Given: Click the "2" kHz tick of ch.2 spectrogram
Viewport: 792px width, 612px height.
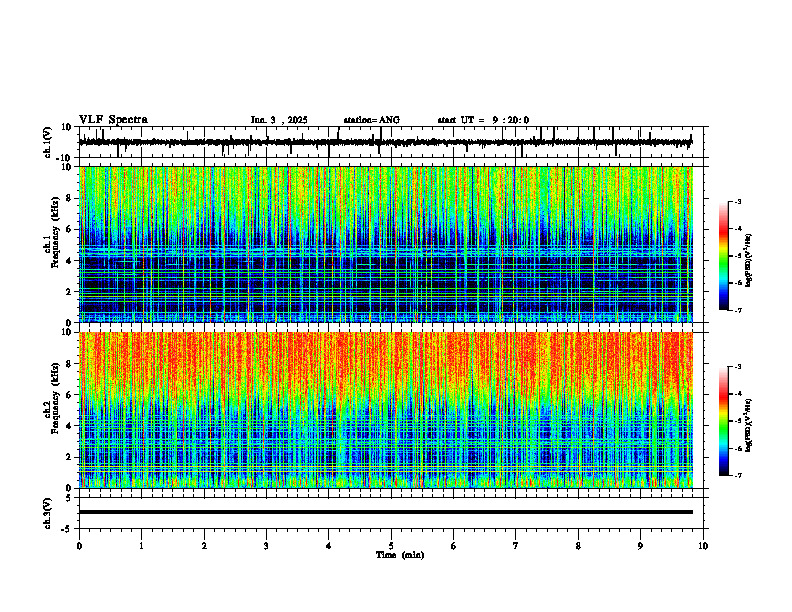Looking at the screenshot, I should coord(70,457).
